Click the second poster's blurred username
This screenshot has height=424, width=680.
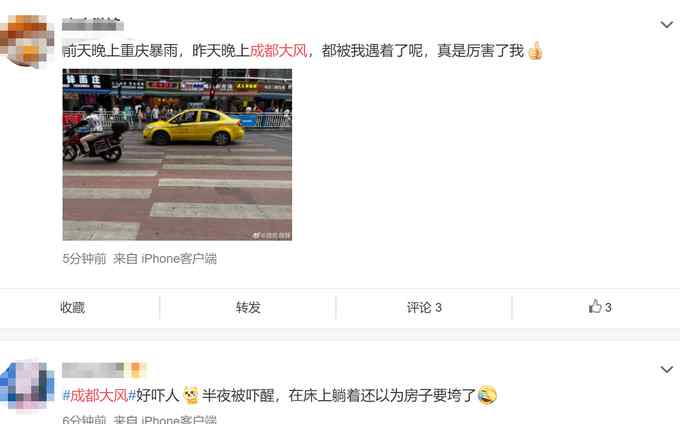click(x=93, y=370)
